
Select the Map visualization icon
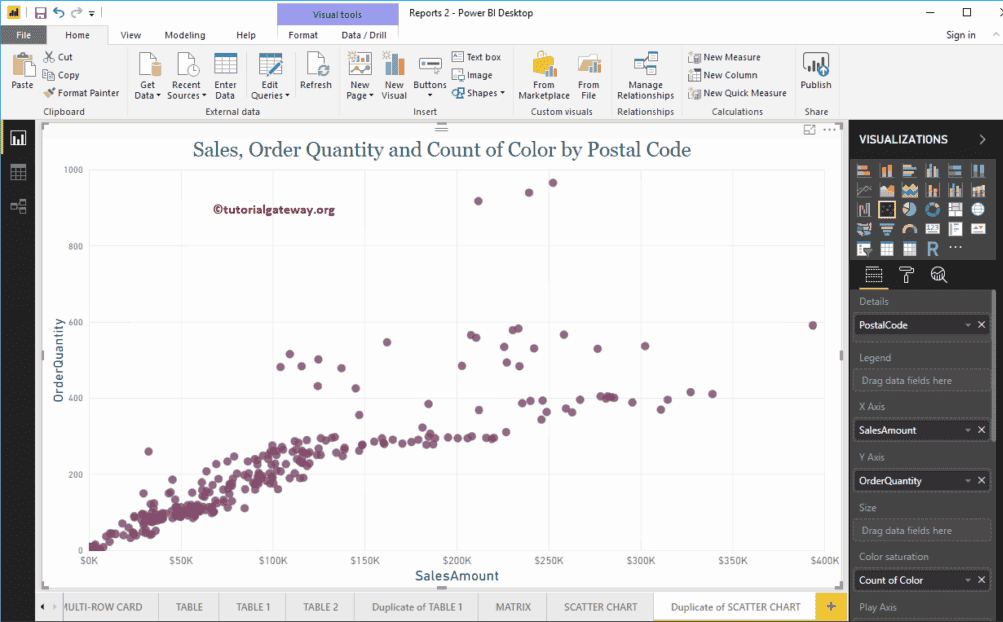click(978, 209)
